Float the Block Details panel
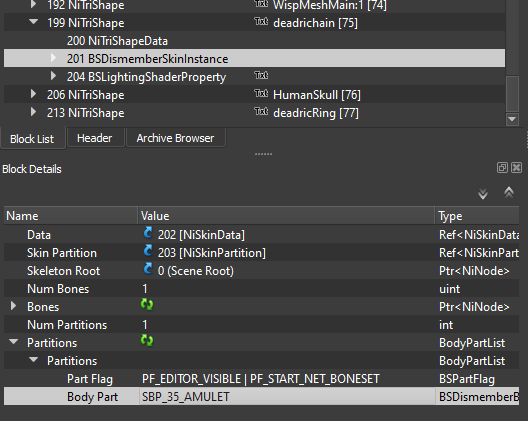 502,167
